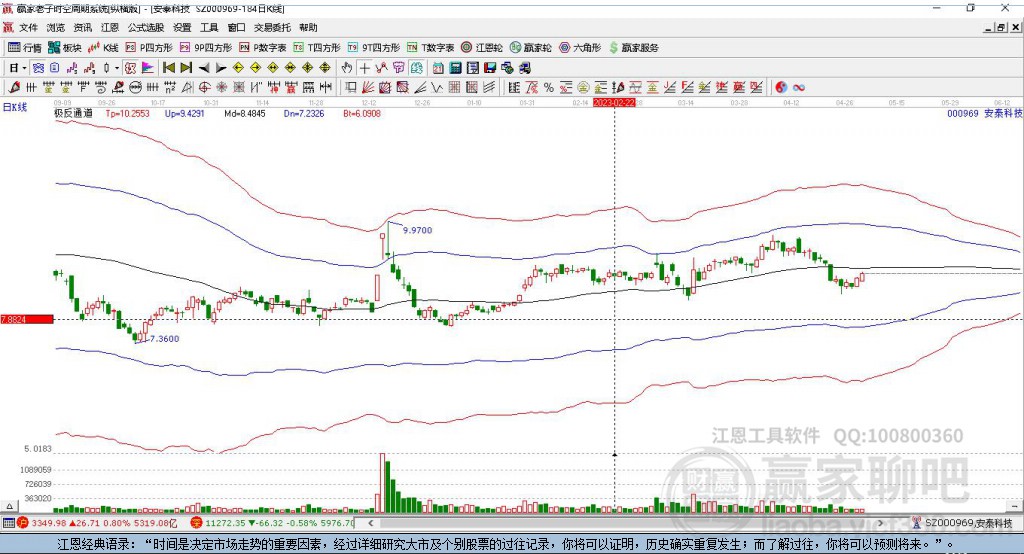Image resolution: width=1024 pixels, height=554 pixels.
Task: Open the 窗口 menu
Action: tap(236, 27)
